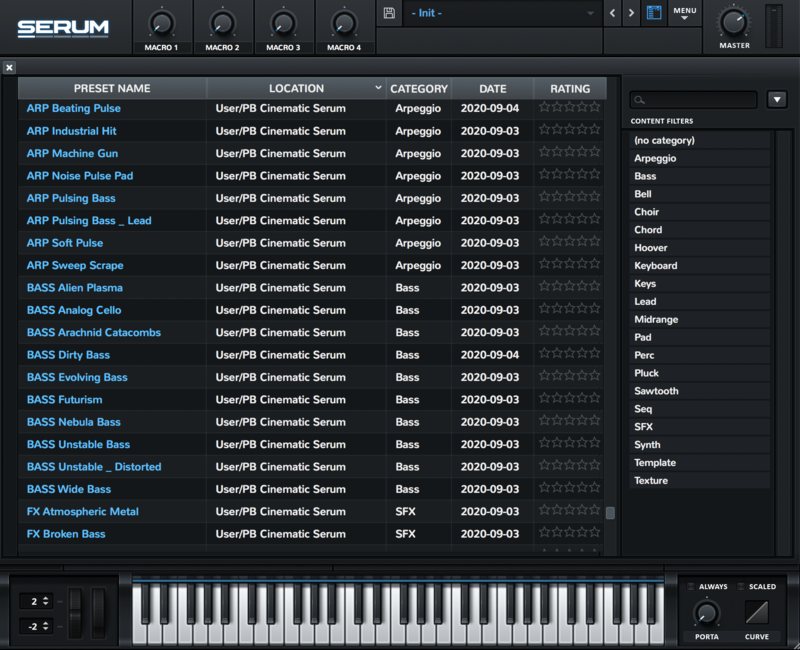Toggle the preset browser icon

click(653, 13)
